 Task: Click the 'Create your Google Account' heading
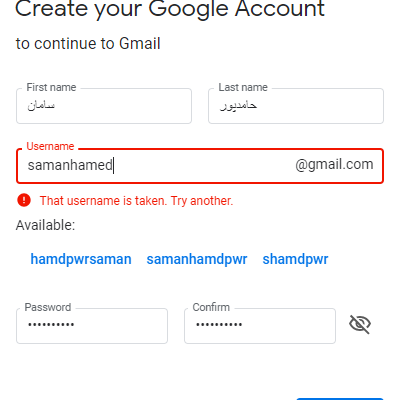click(170, 9)
